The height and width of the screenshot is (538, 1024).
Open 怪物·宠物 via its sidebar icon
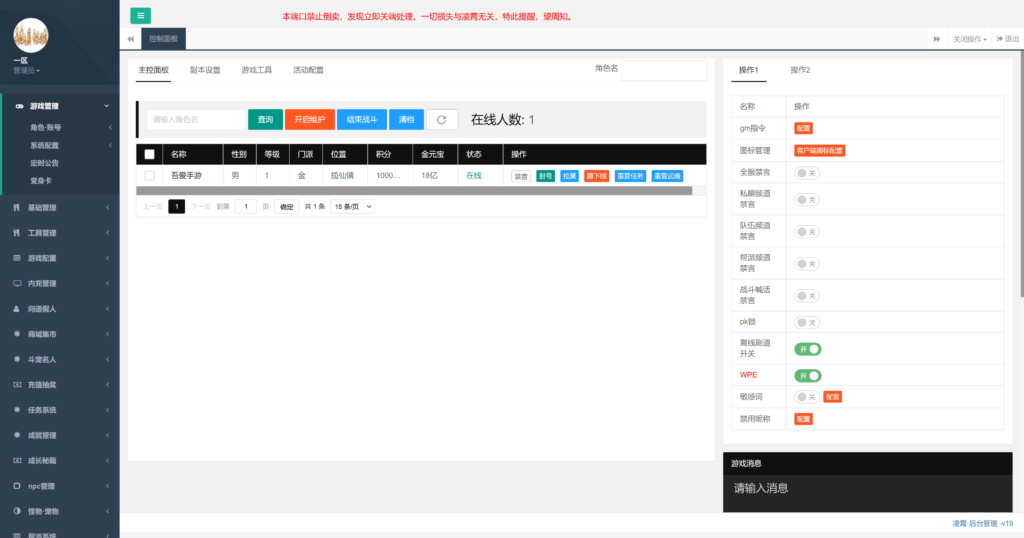[17, 511]
